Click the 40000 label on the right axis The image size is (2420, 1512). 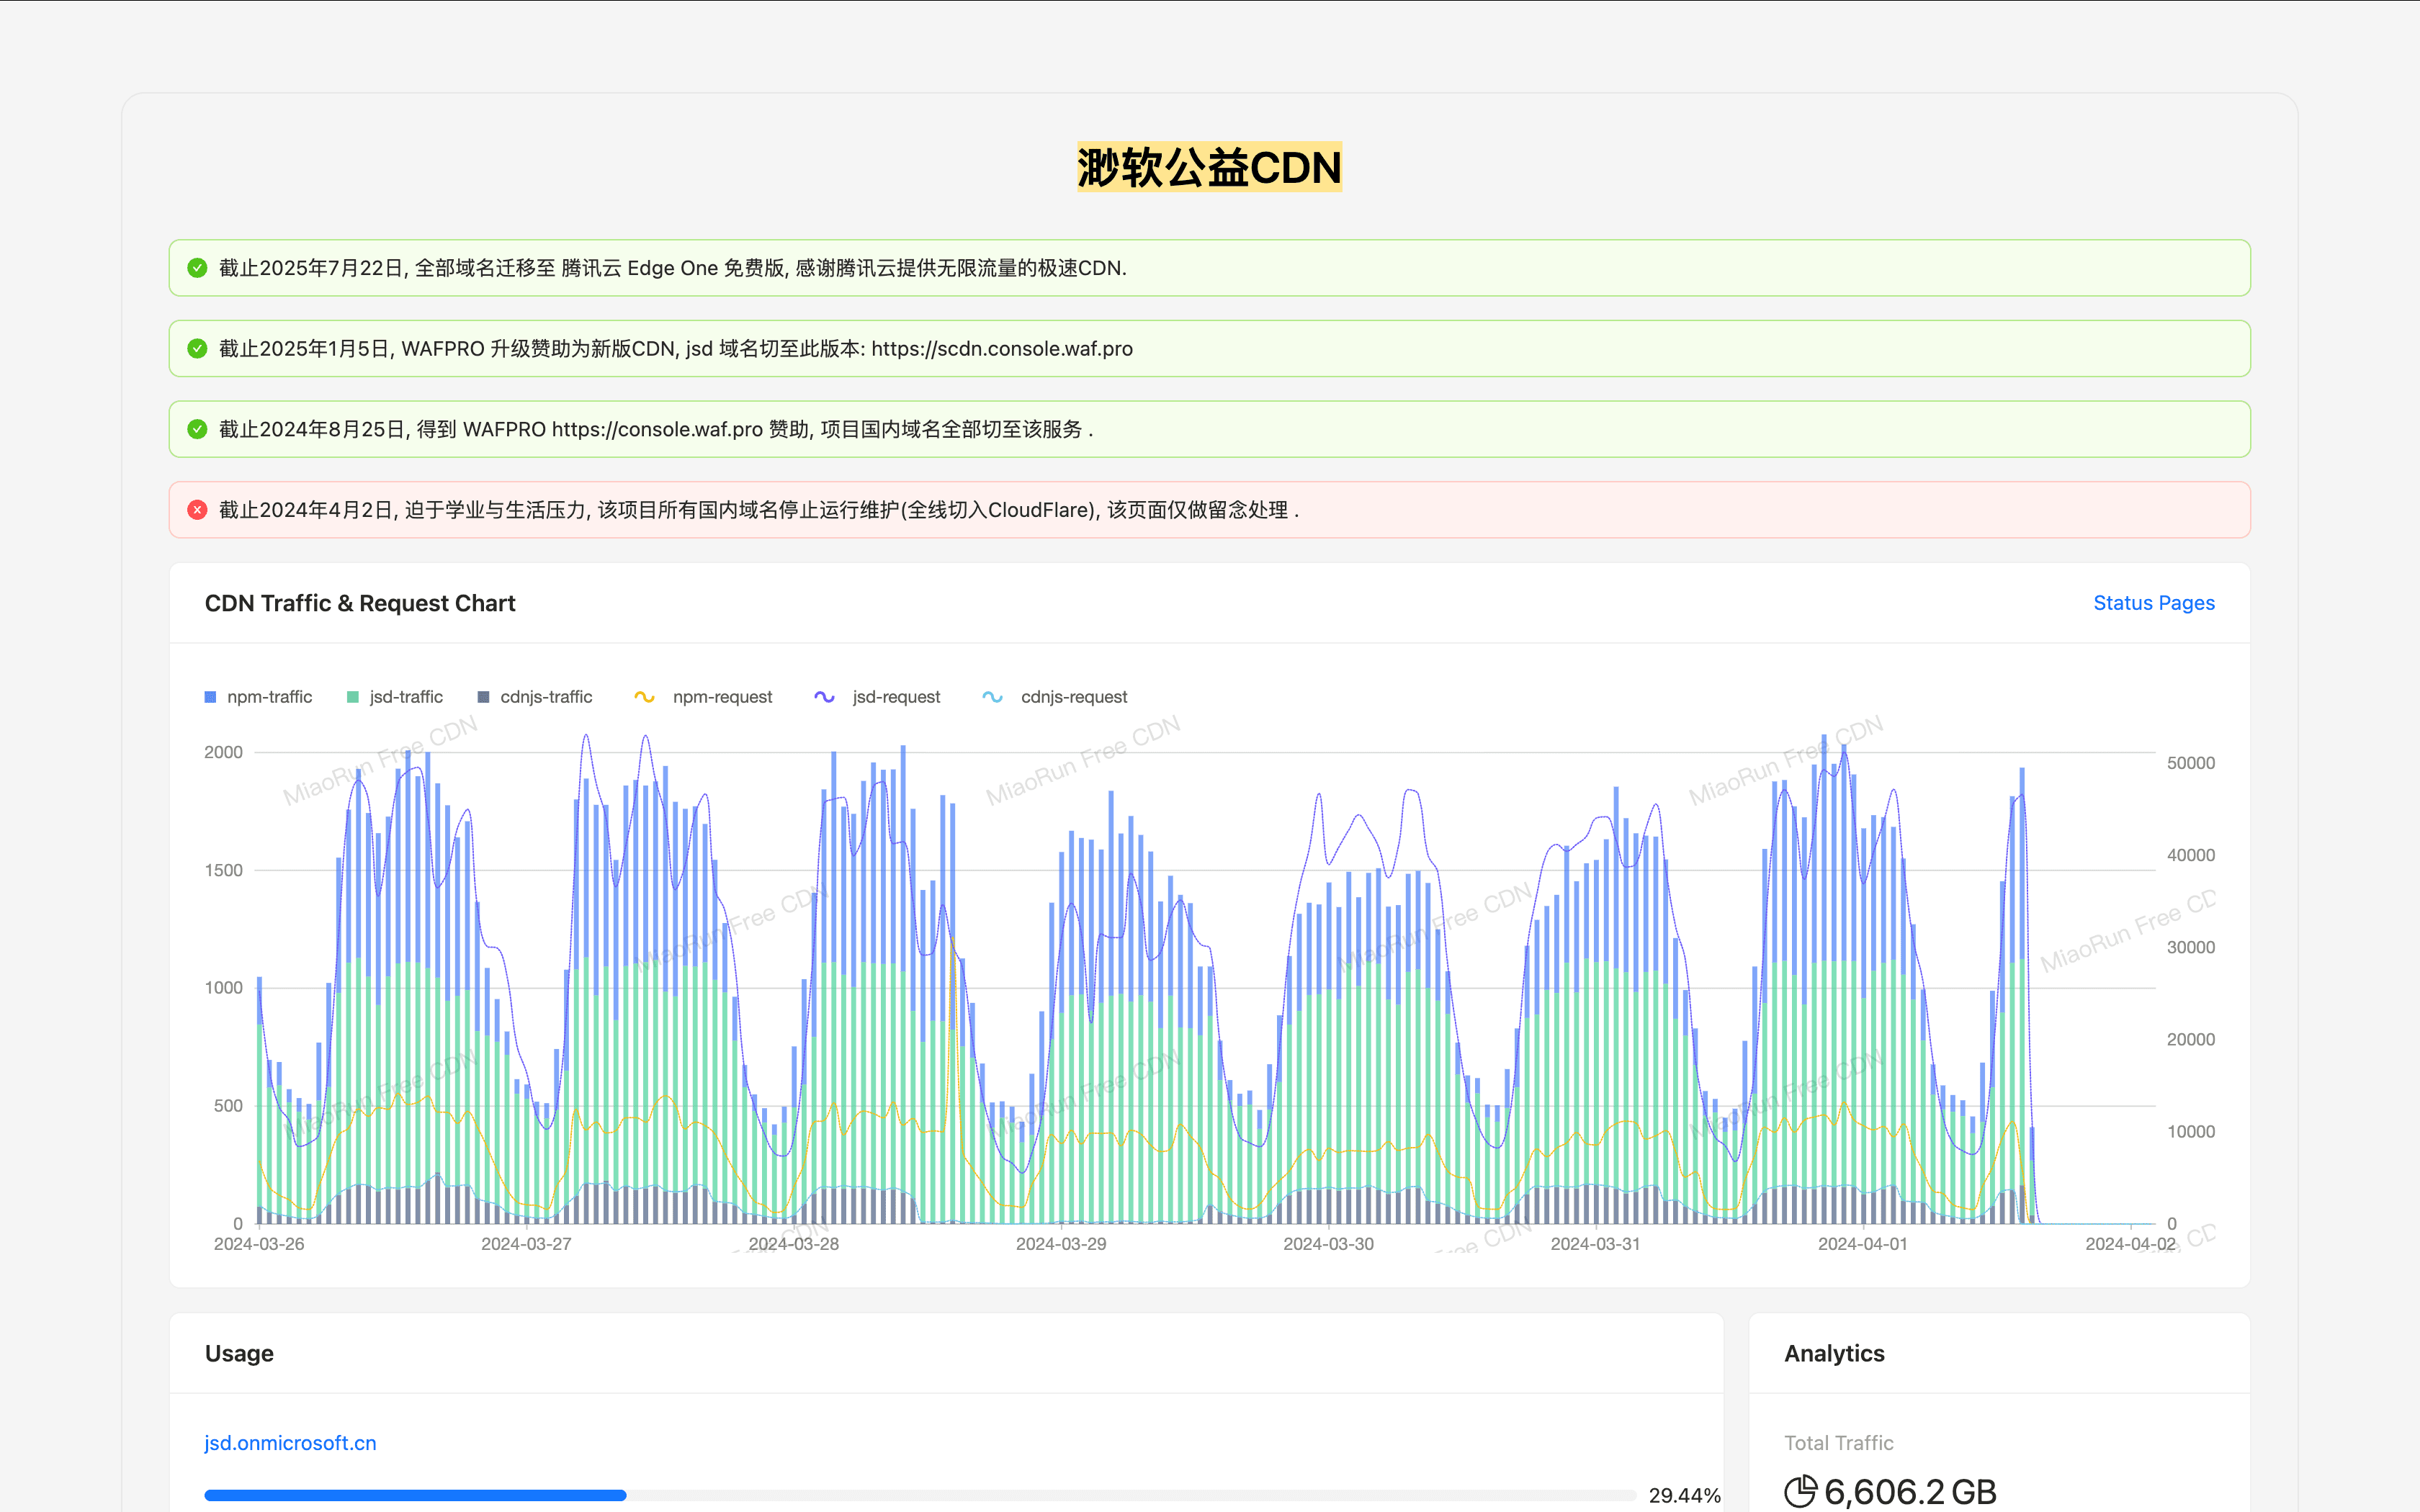click(x=2190, y=855)
